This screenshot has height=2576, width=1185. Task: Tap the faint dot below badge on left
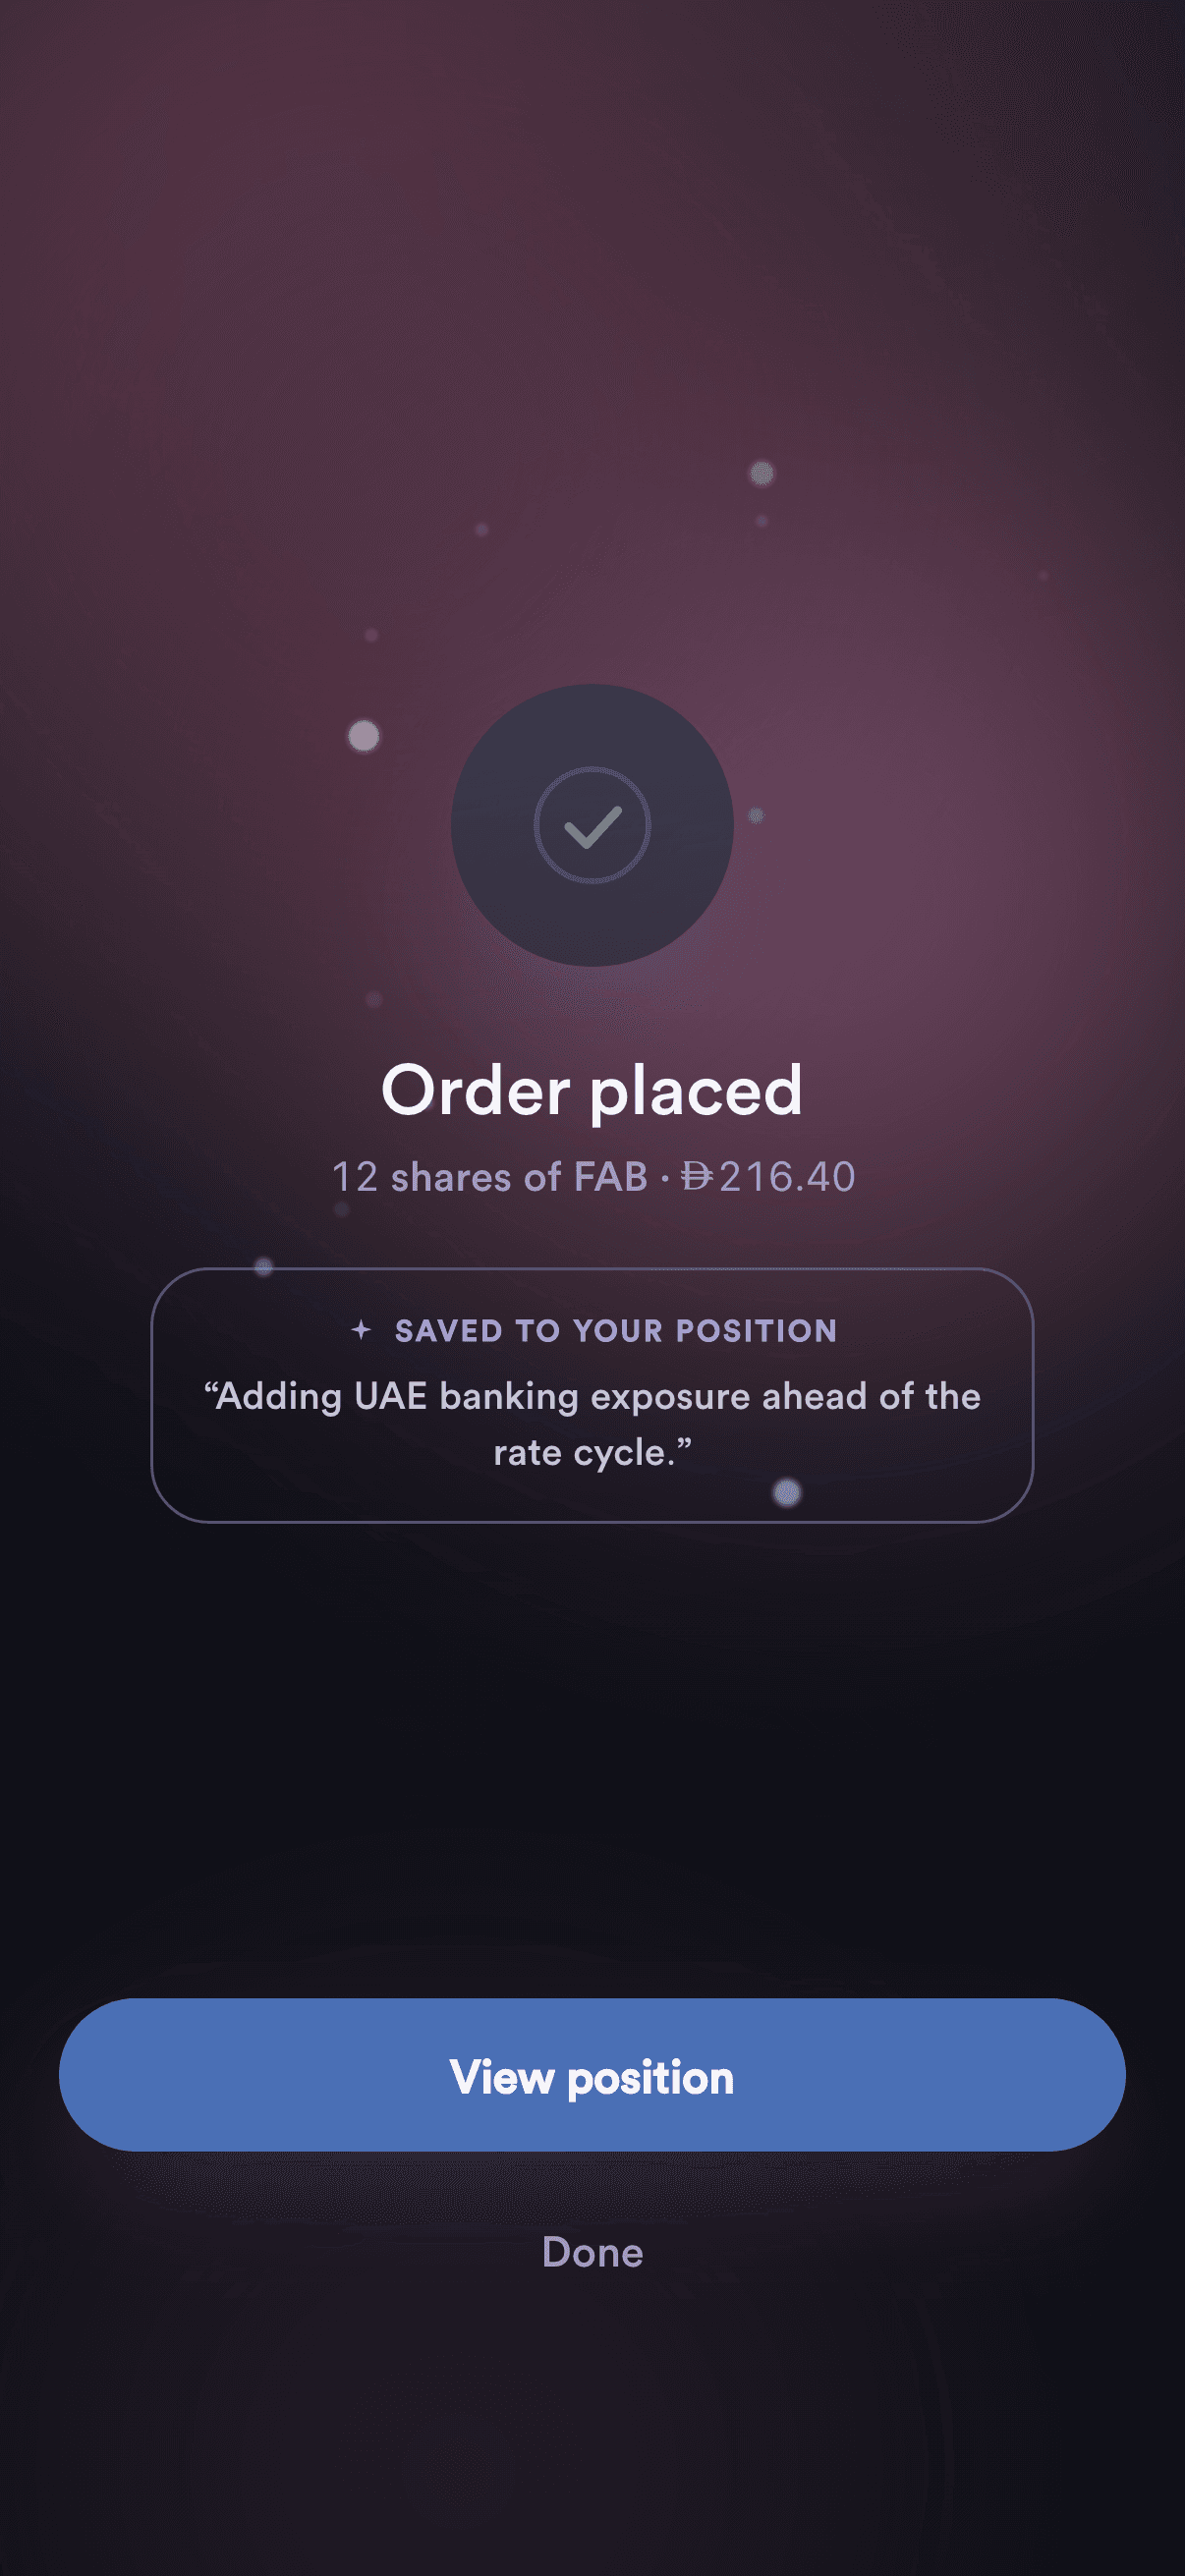tap(374, 999)
